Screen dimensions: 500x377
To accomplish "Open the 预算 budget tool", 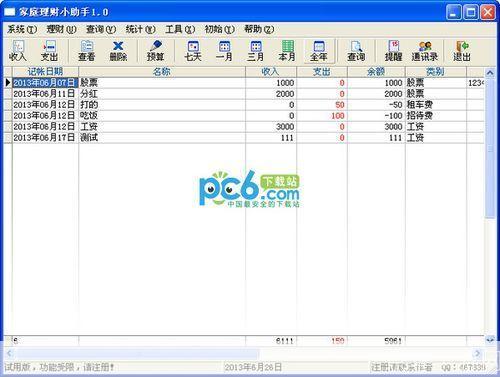I will (x=156, y=51).
